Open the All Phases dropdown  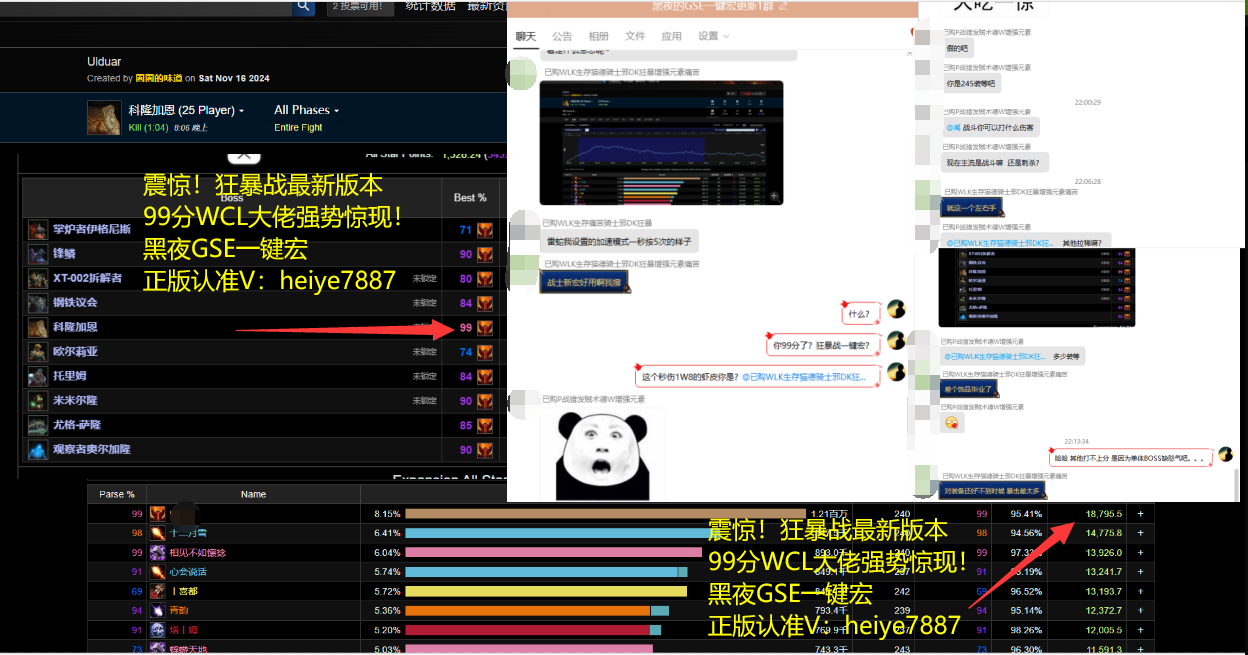(x=306, y=110)
